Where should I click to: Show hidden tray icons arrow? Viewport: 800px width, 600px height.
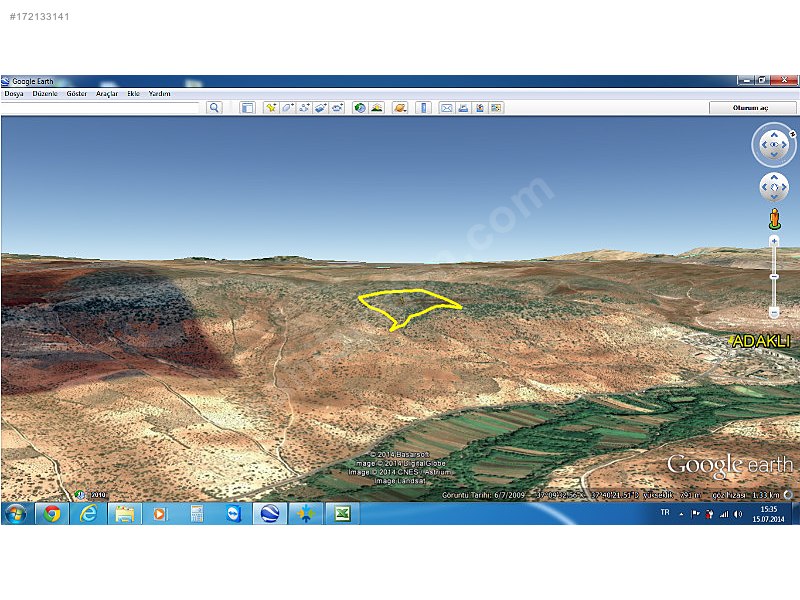[681, 514]
